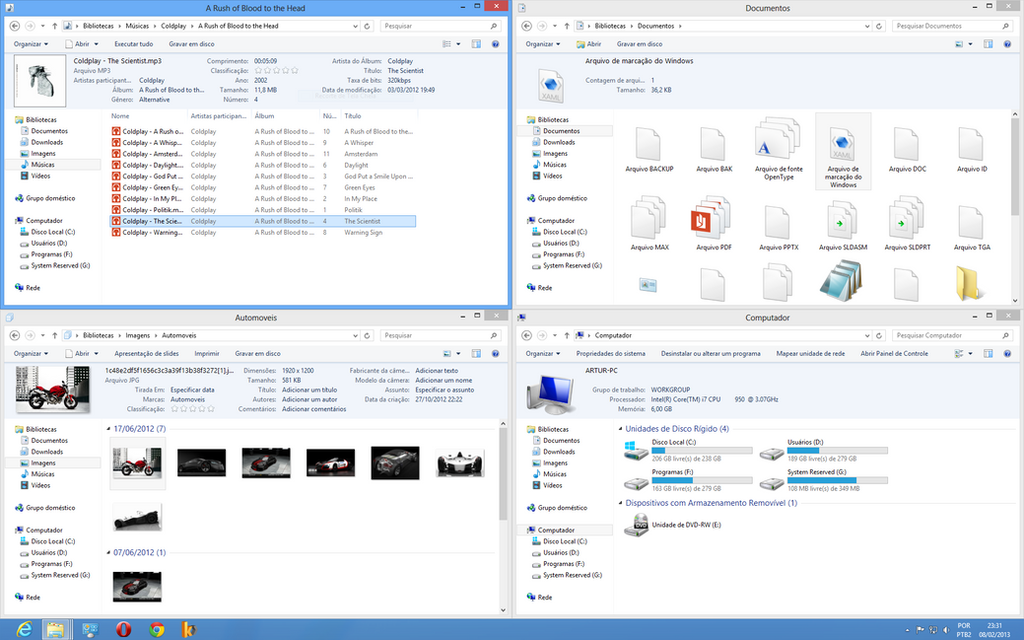Launch Google Chrome from taskbar
Screen dimensions: 1024x640
157,630
